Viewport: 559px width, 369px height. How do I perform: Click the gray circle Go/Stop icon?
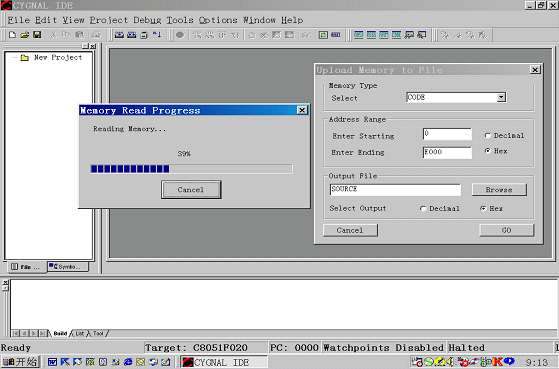180,35
